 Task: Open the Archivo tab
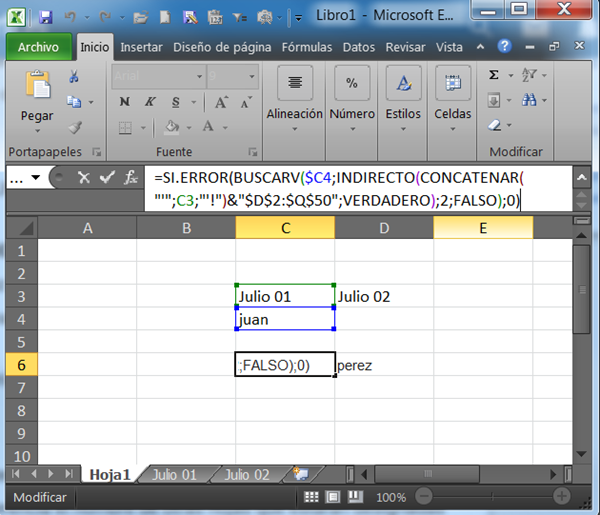38,47
